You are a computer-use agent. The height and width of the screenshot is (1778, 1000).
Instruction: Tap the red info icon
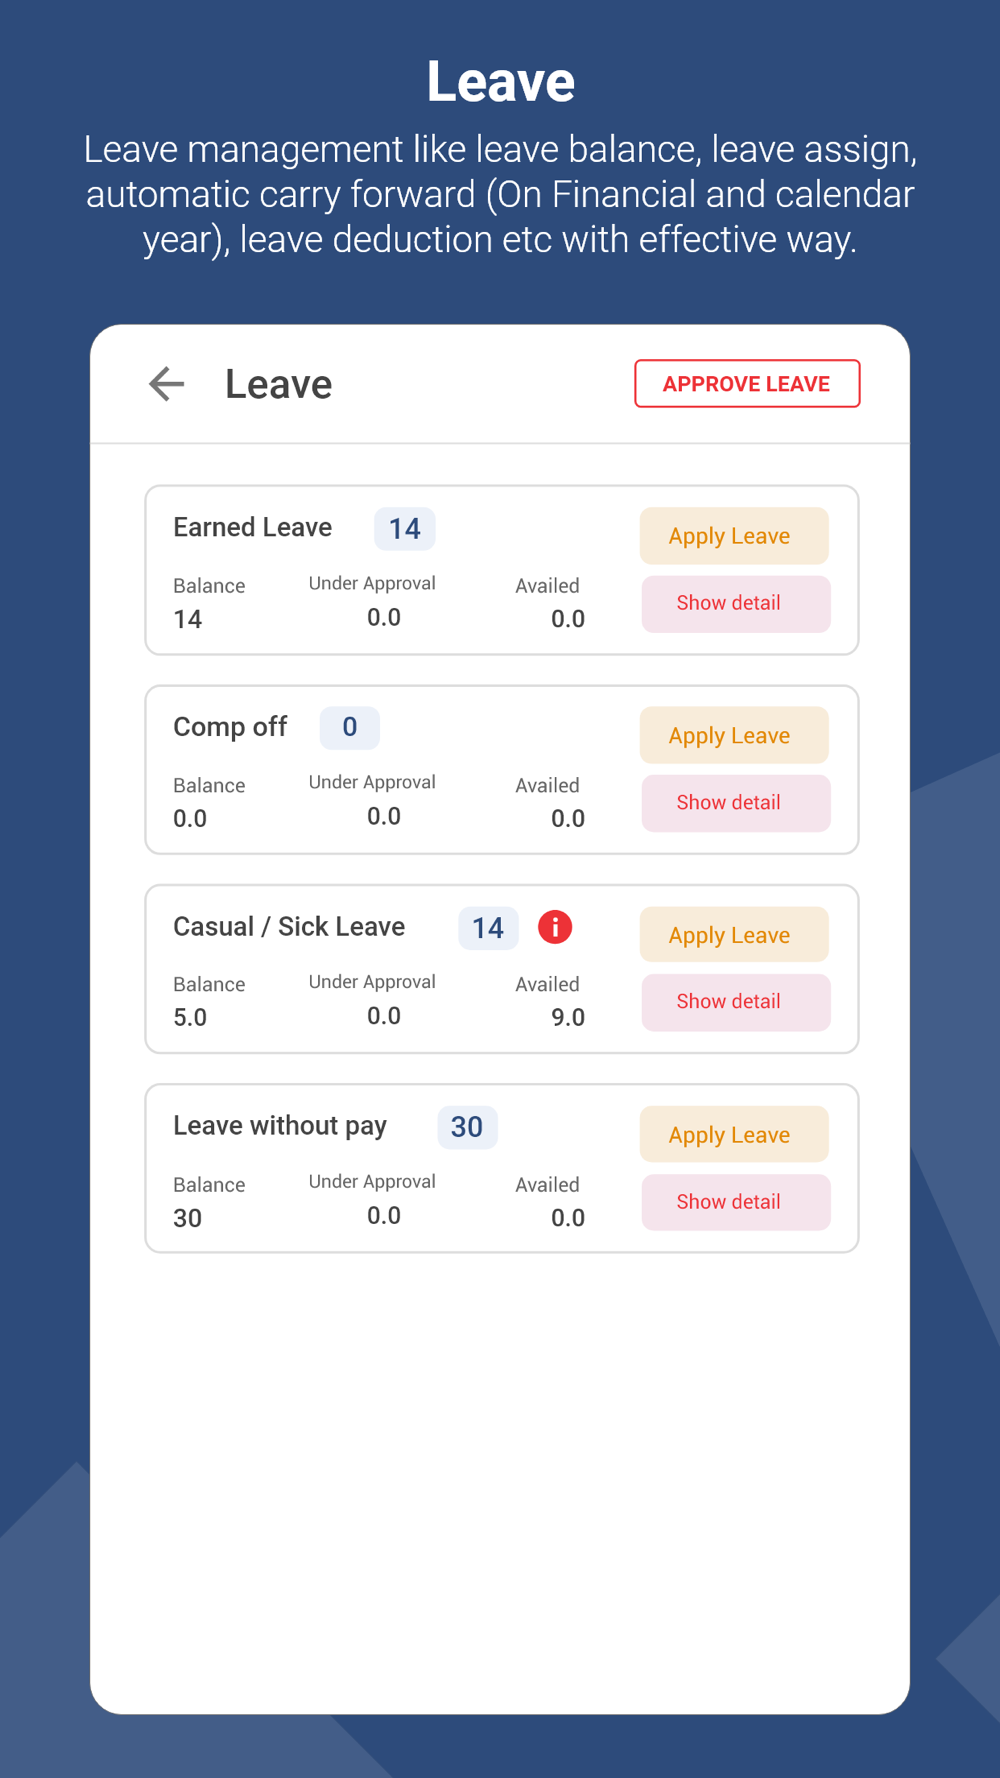click(x=555, y=927)
